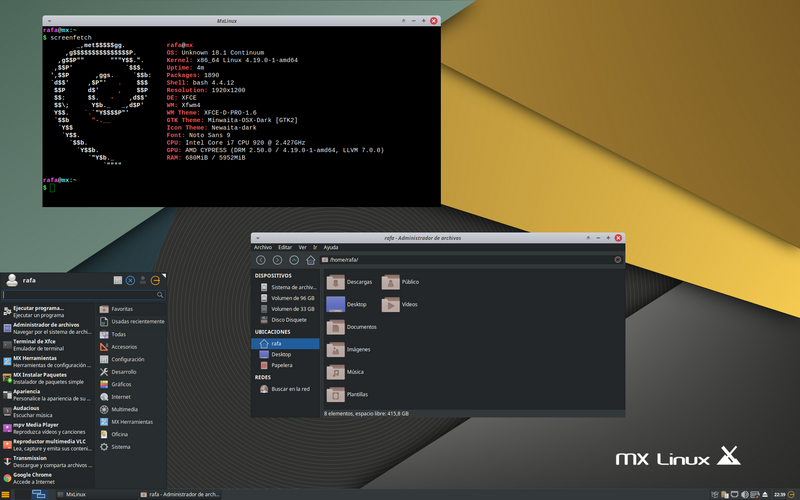Open window menu arrow of file manager title bar
The image size is (800, 500).
258,238
